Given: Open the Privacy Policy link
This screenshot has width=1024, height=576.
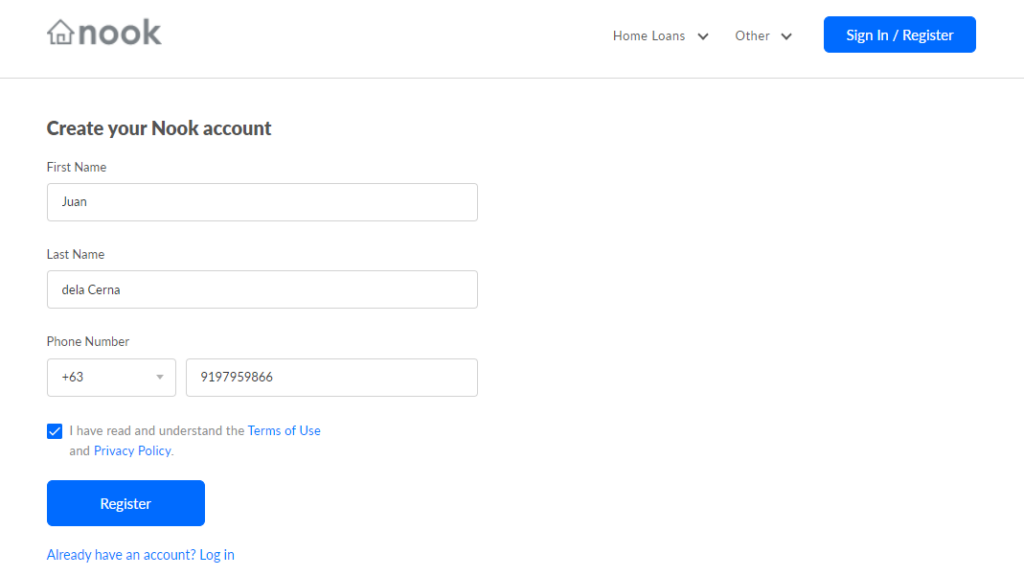Looking at the screenshot, I should click(x=133, y=451).
